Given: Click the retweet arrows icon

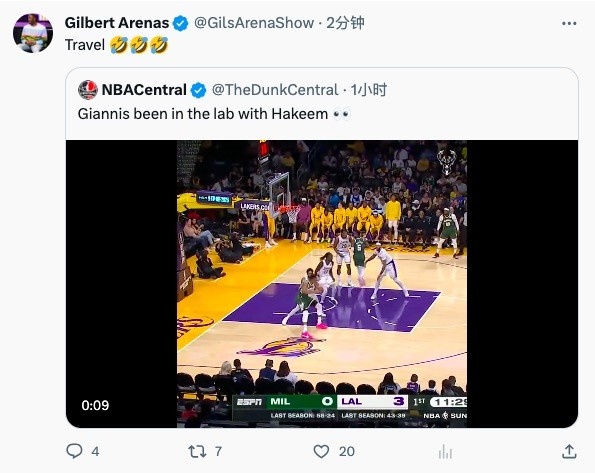Looking at the screenshot, I should (x=197, y=451).
